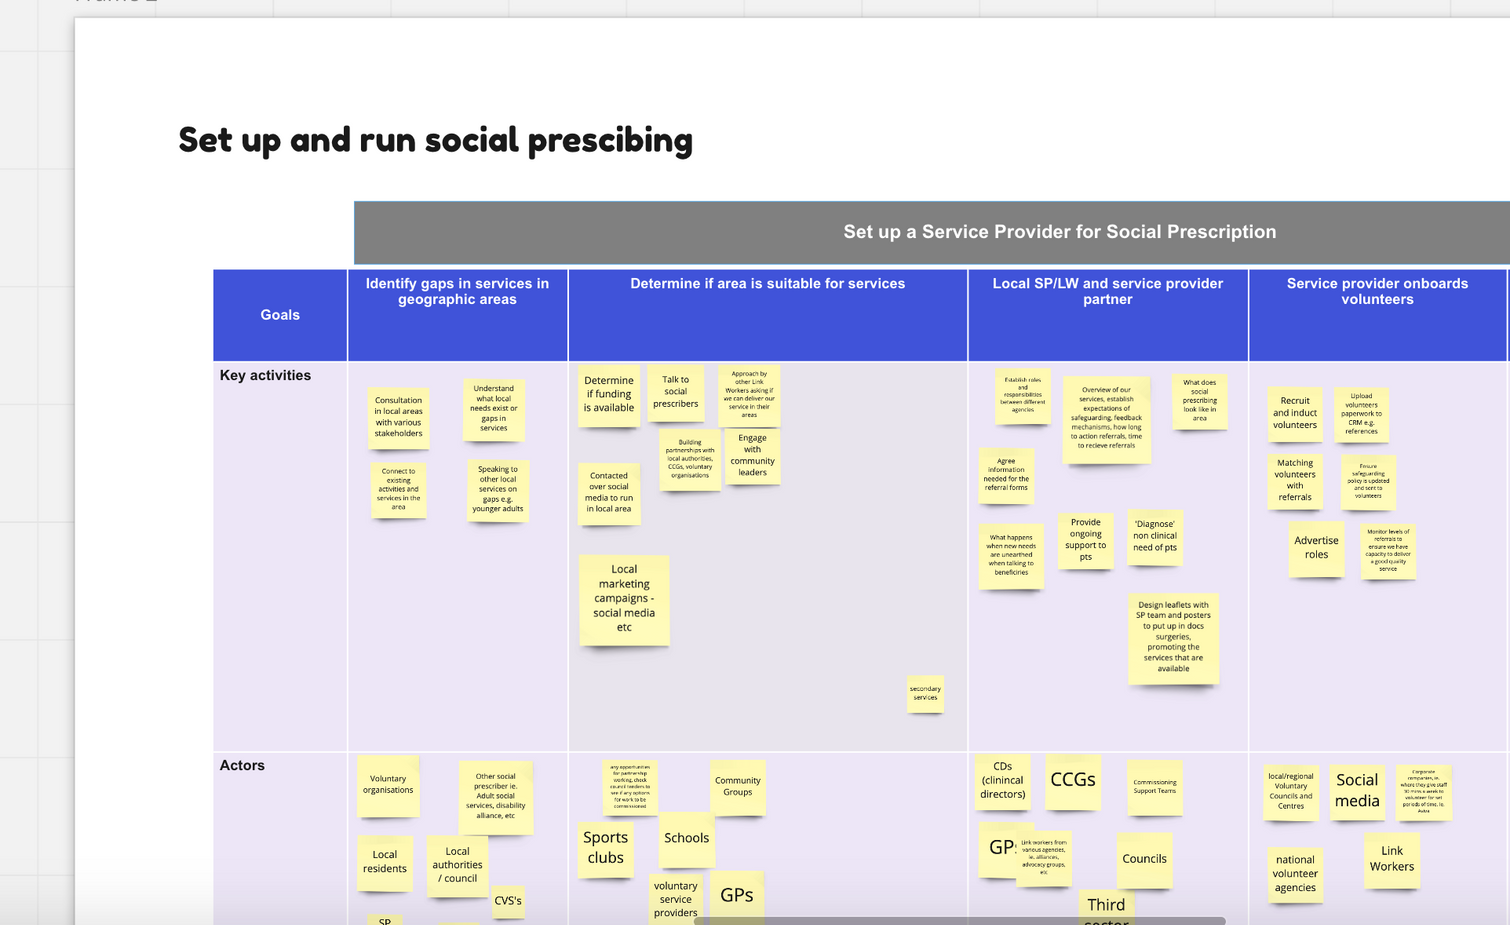1510x925 pixels.
Task: Click the 'CDs (clinincal directors)' sticky note
Action: (x=1002, y=781)
